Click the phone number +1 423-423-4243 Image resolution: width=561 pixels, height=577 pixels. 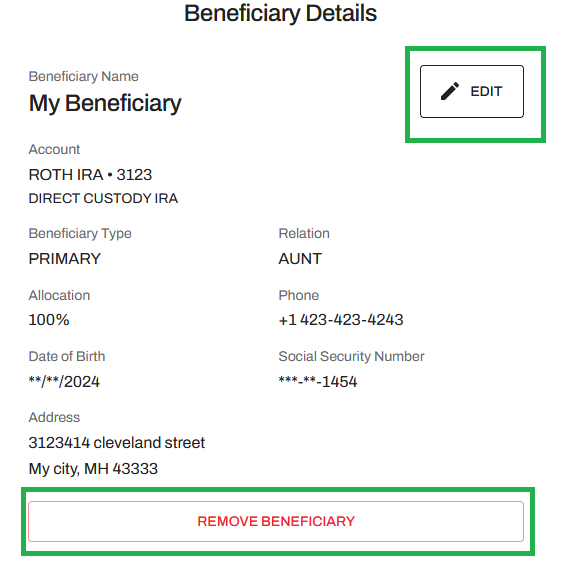[341, 320]
